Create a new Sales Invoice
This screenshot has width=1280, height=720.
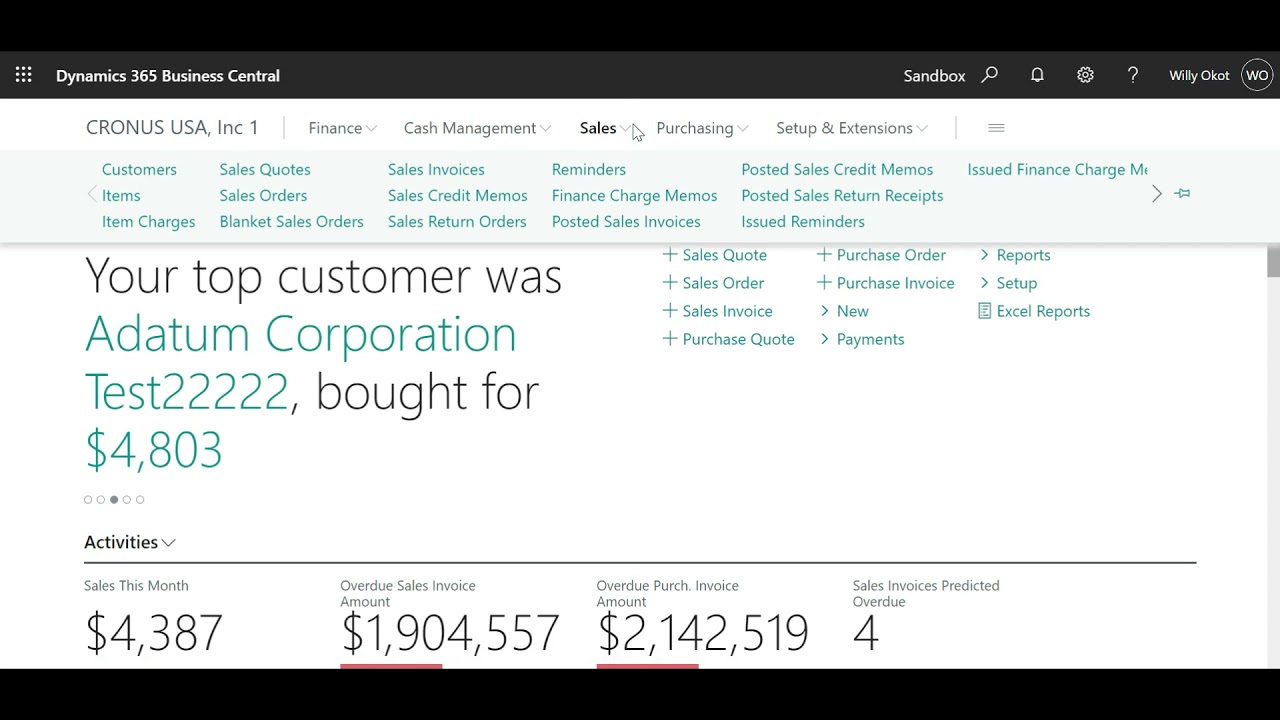[717, 311]
